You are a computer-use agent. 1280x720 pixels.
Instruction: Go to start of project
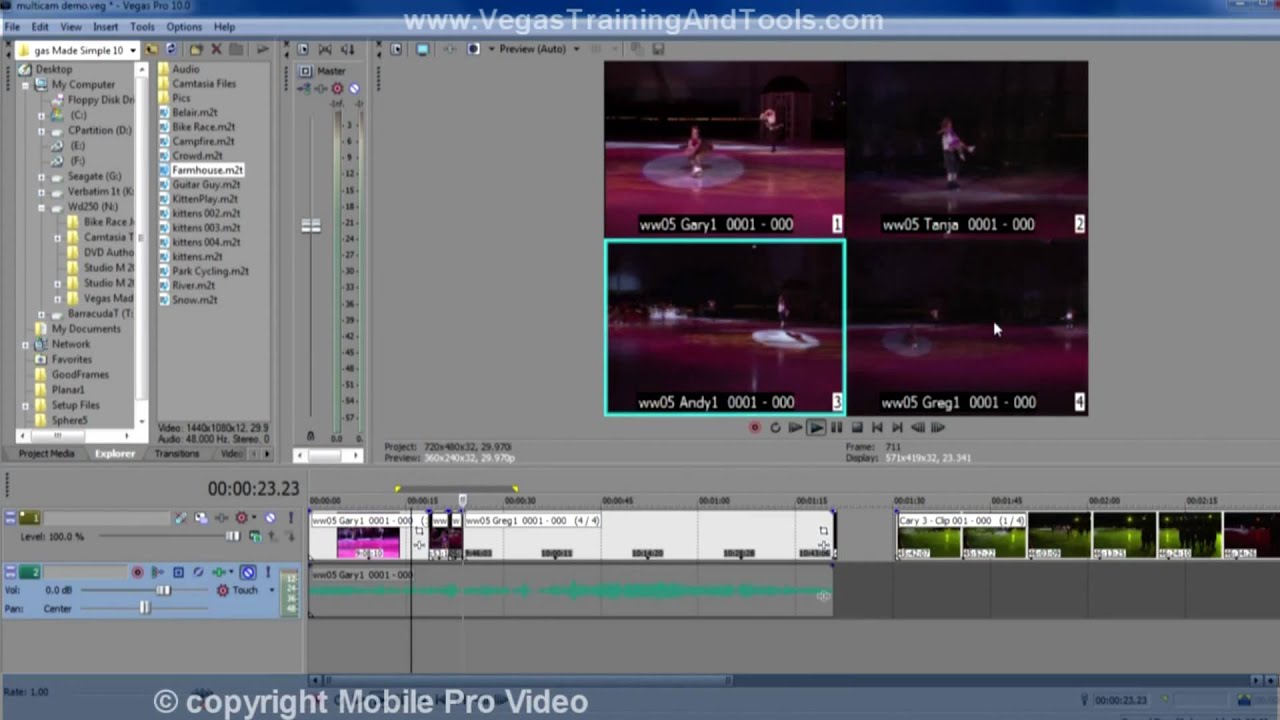(x=877, y=427)
